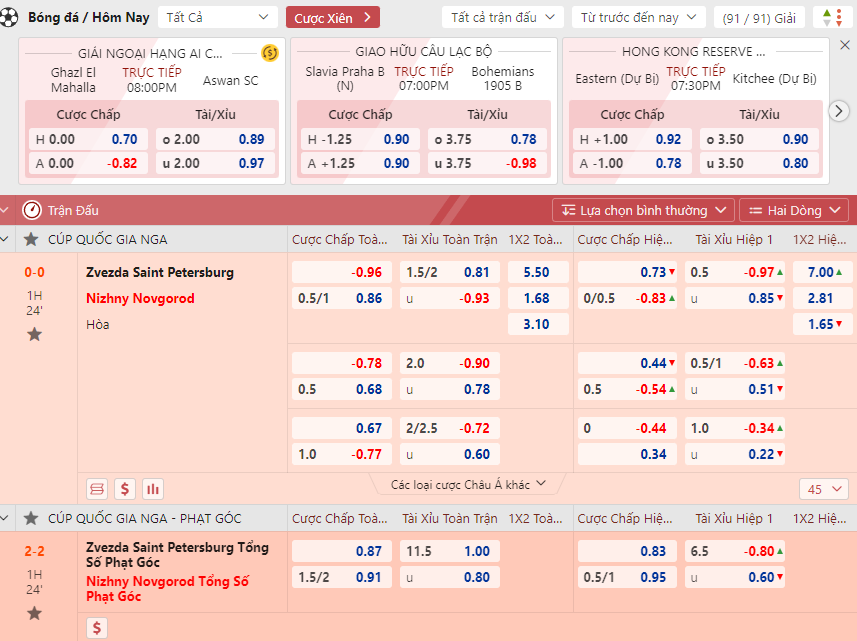The height and width of the screenshot is (641, 857).
Task: Toggle favorite star for the 0-0 match
Action: click(x=34, y=334)
